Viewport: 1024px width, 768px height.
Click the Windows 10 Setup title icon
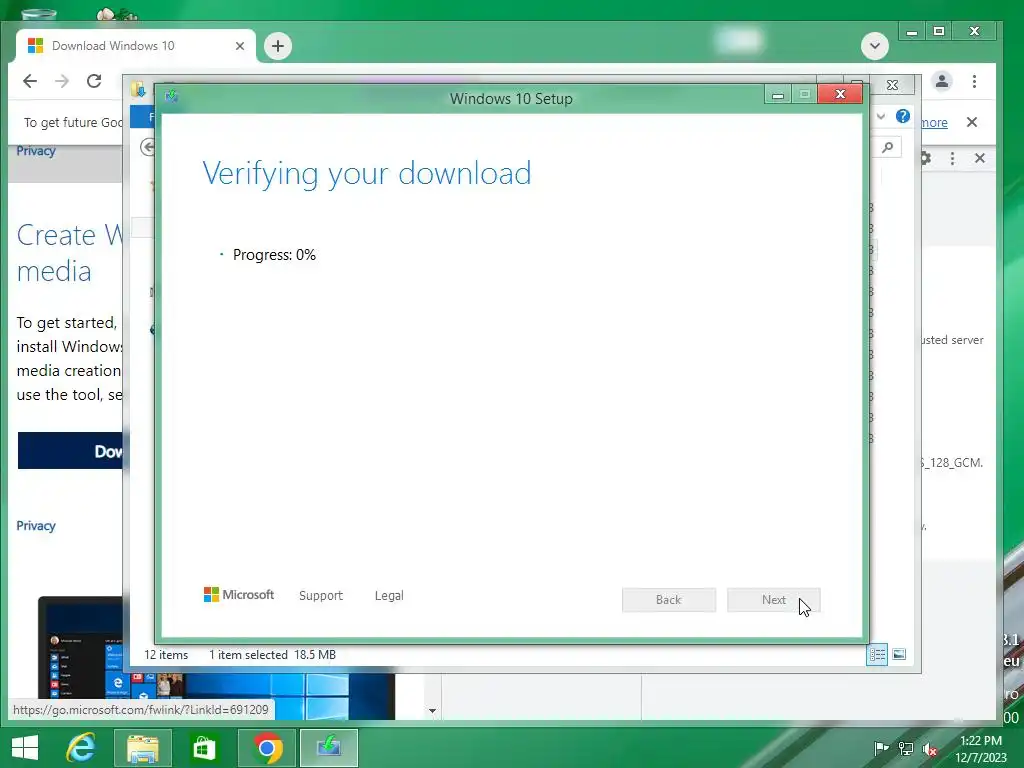[x=172, y=97]
